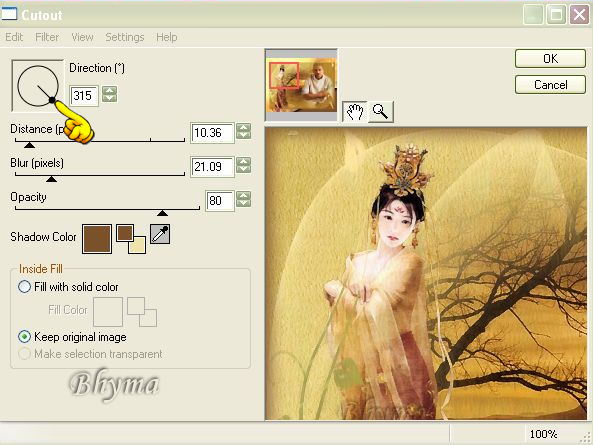The height and width of the screenshot is (445, 593).
Task: Open the Filter menu
Action: (47, 37)
